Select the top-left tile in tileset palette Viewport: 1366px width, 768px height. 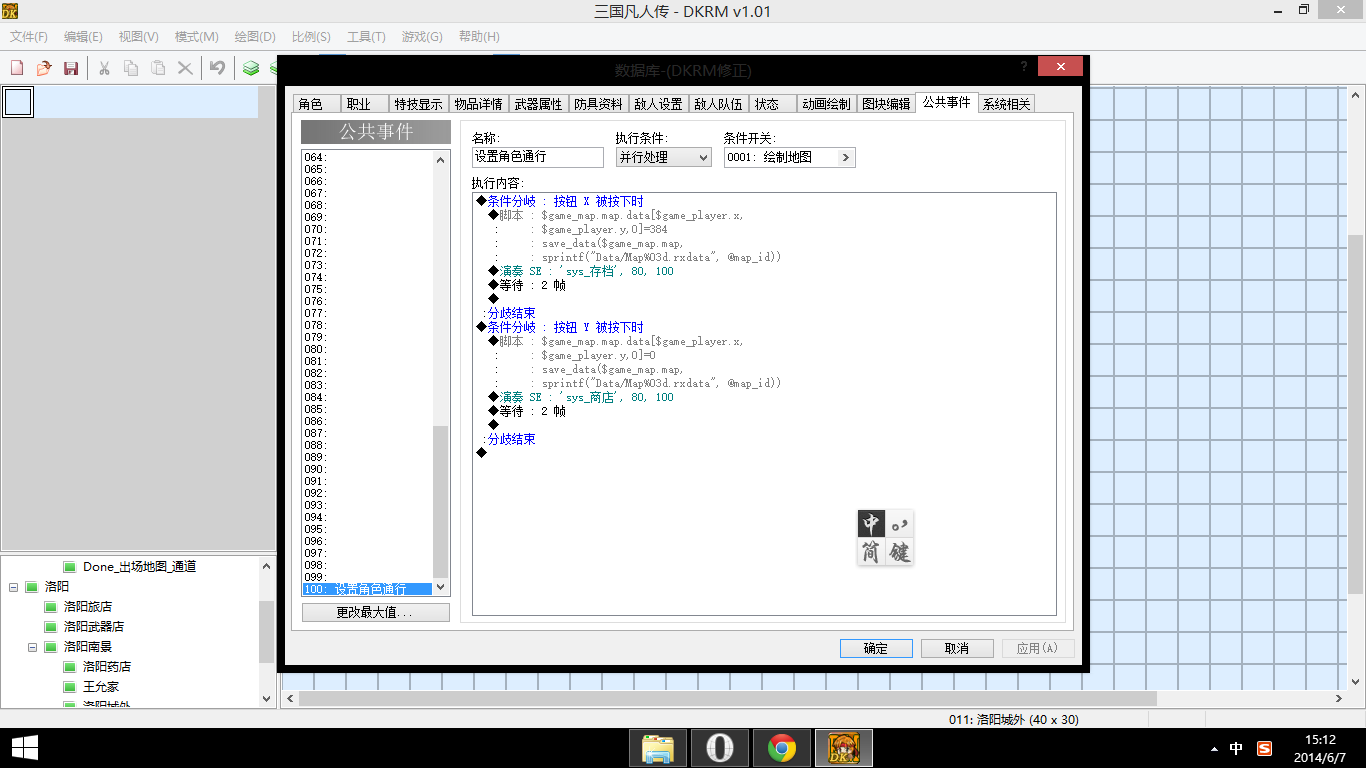pyautogui.click(x=18, y=102)
